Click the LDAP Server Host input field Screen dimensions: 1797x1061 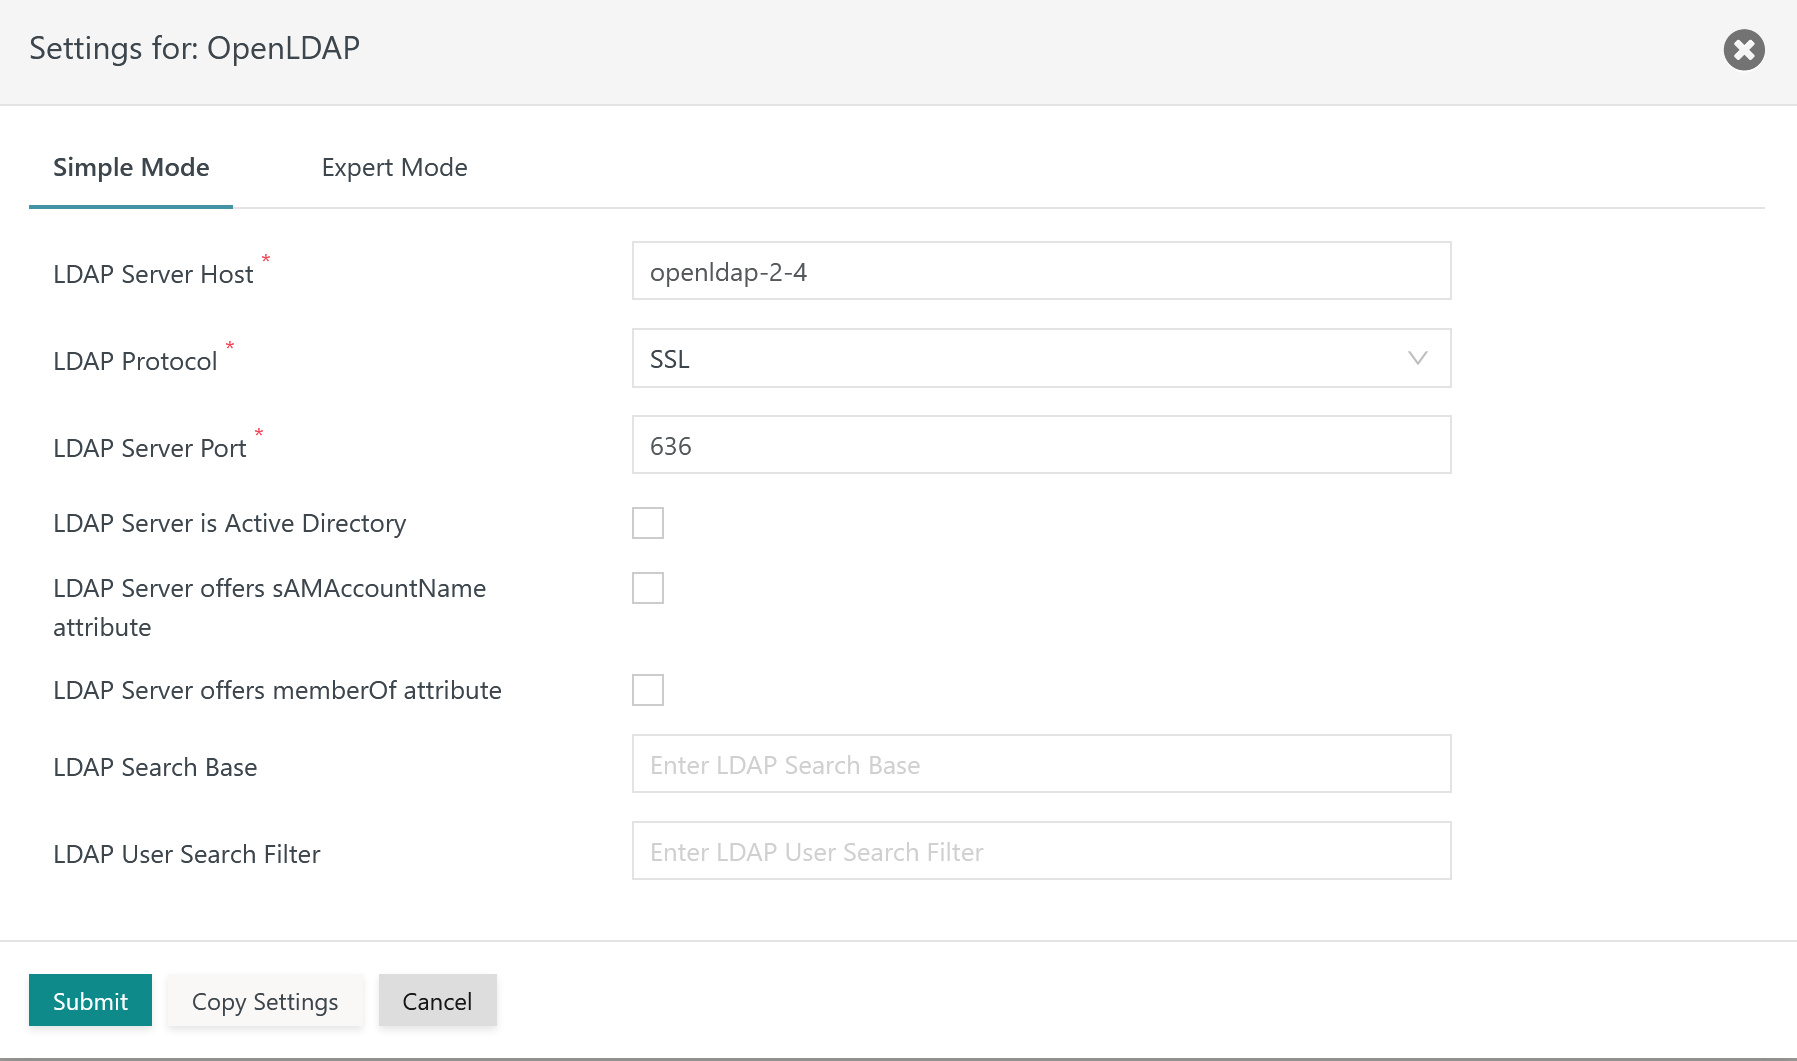pyautogui.click(x=1041, y=271)
